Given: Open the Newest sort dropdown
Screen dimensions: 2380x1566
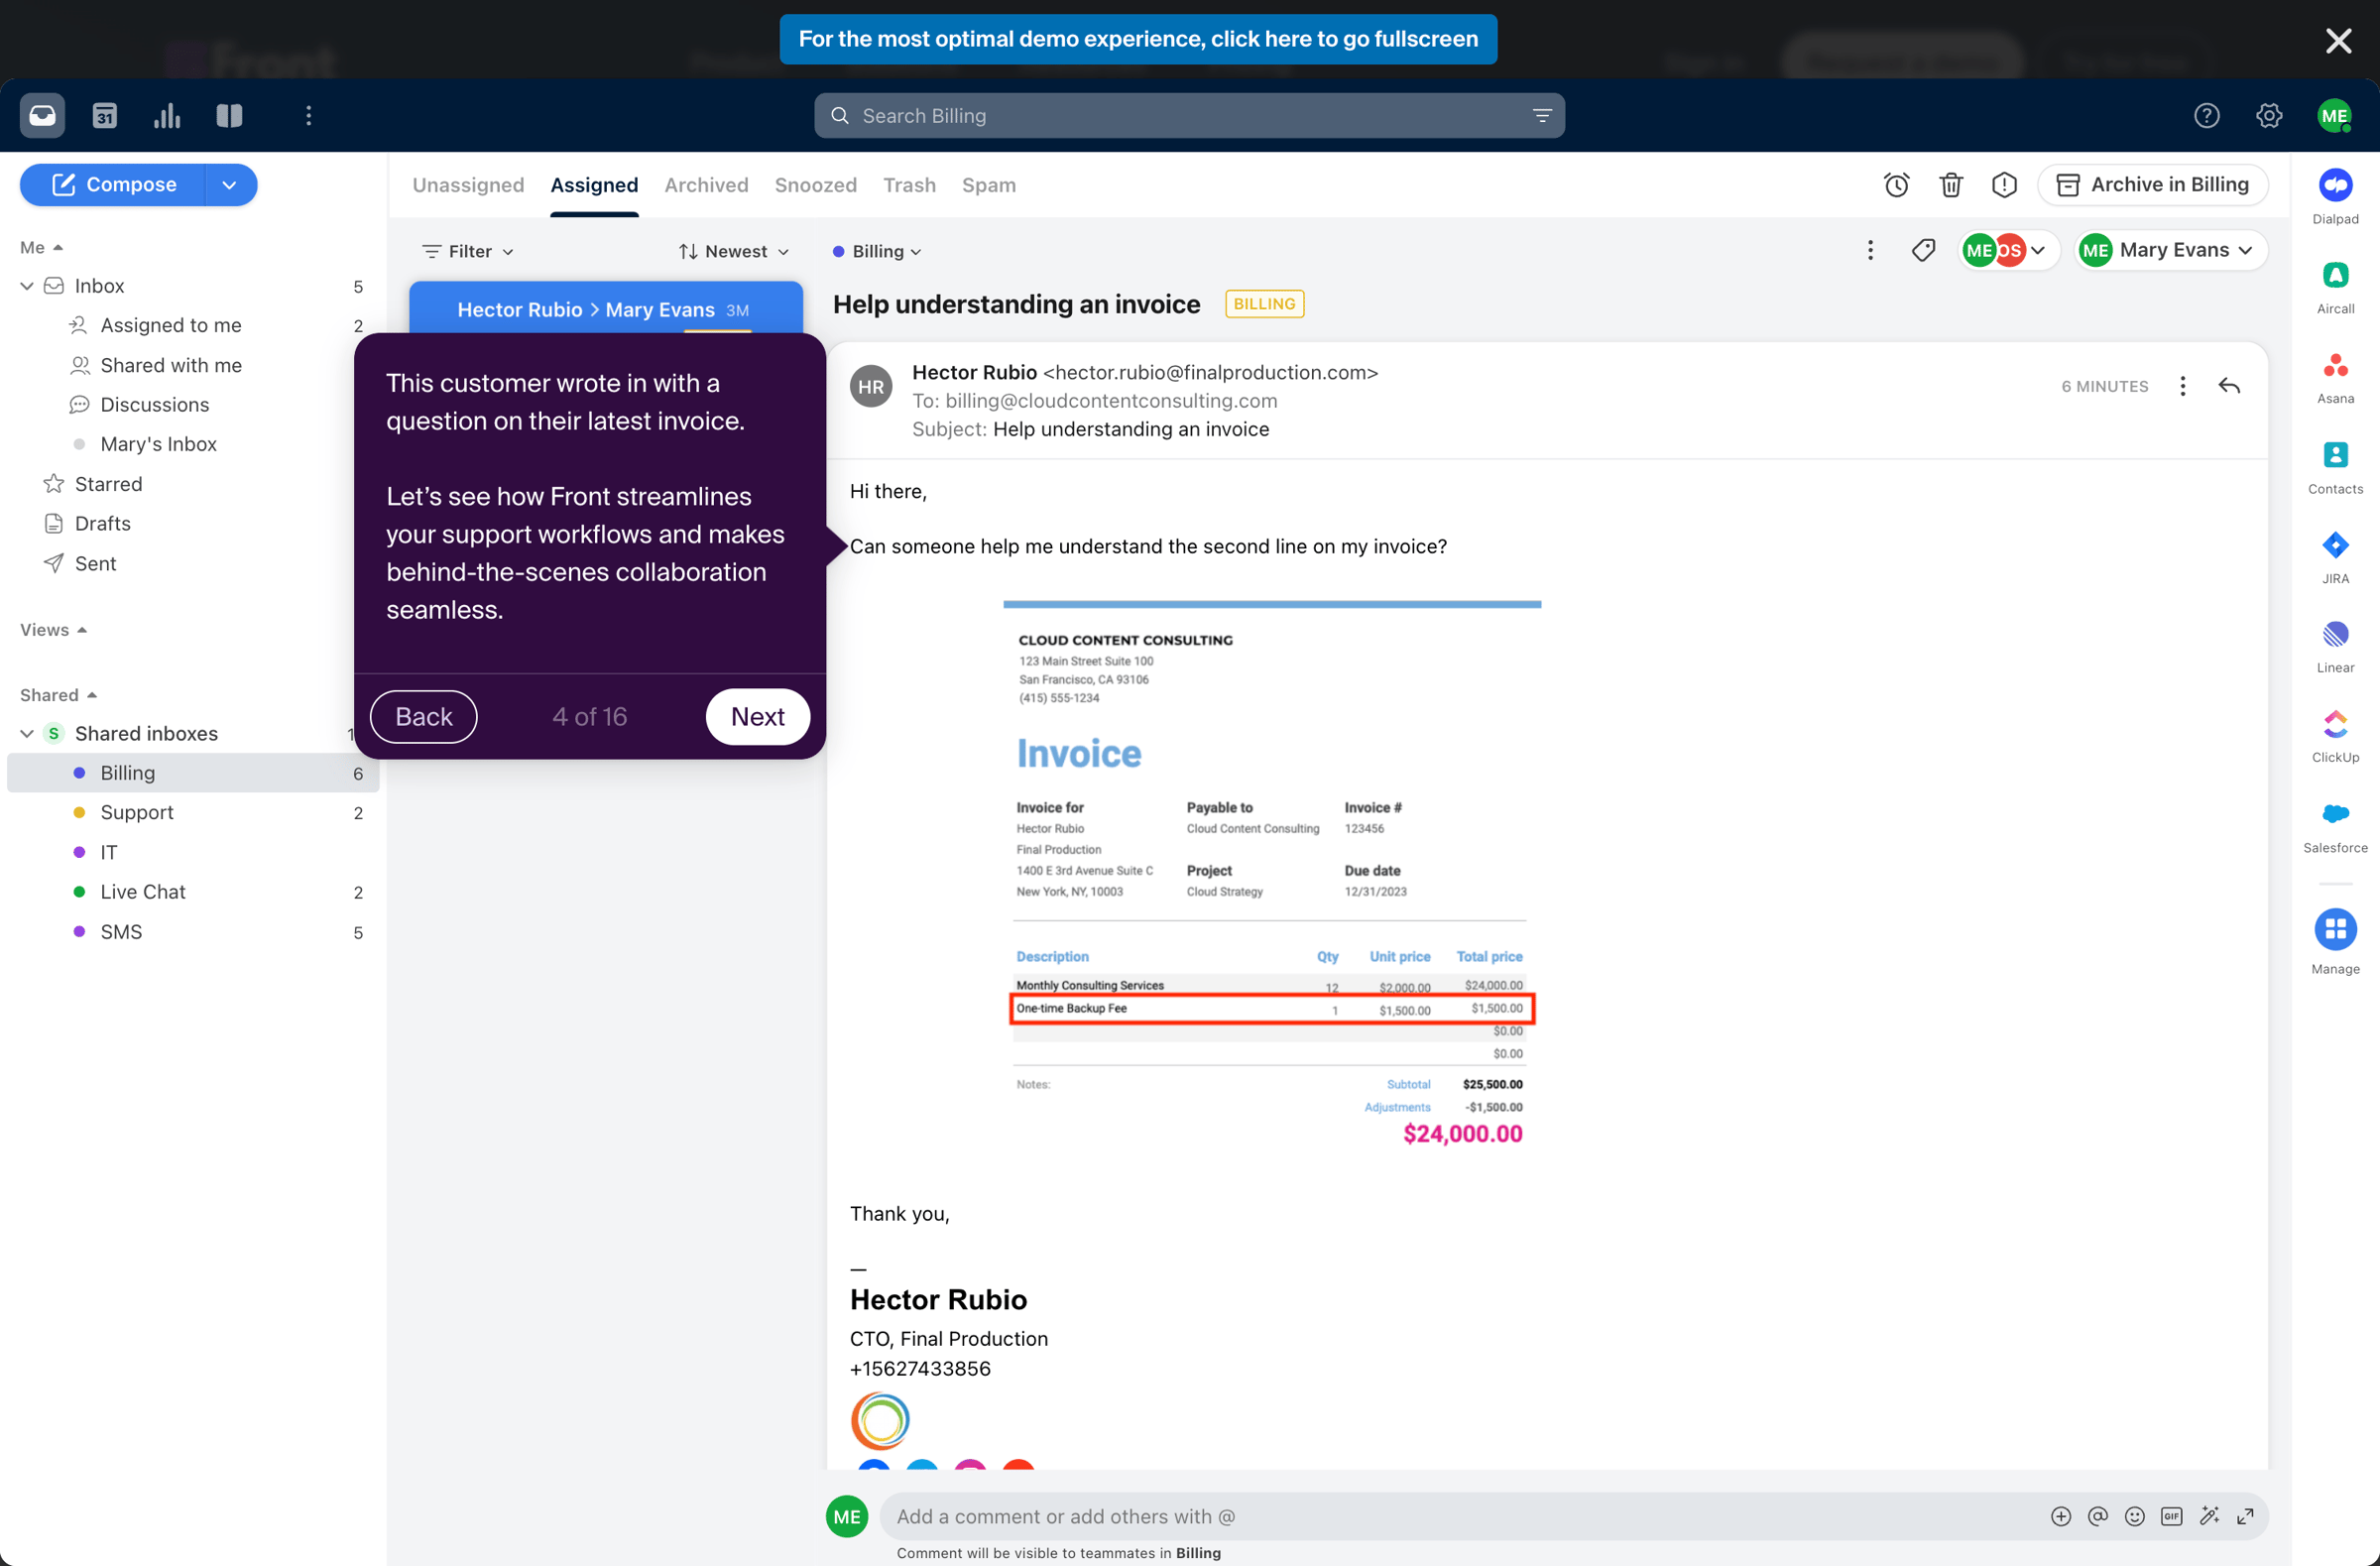Looking at the screenshot, I should click(733, 251).
